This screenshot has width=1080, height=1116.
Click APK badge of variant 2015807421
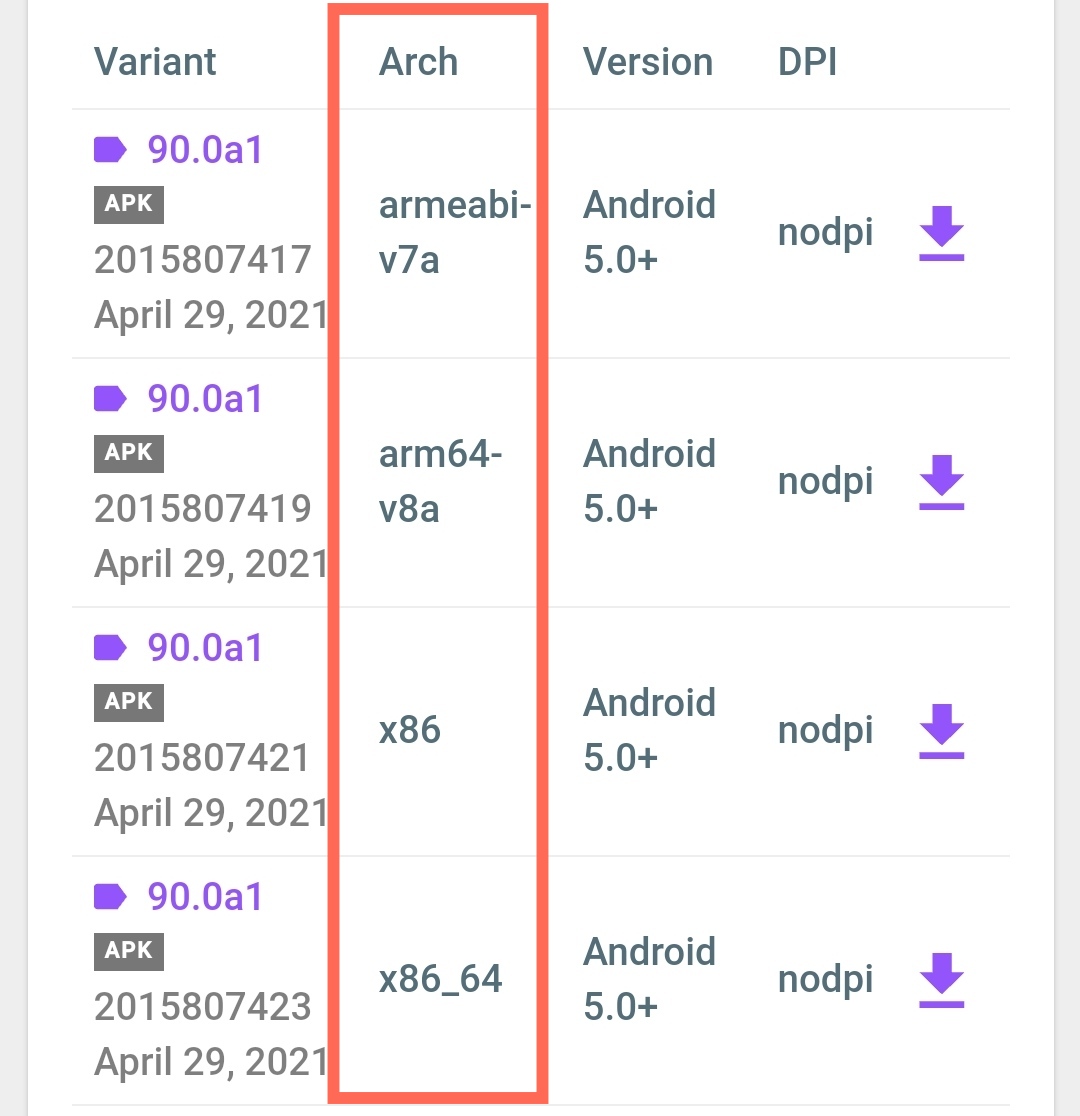129,703
